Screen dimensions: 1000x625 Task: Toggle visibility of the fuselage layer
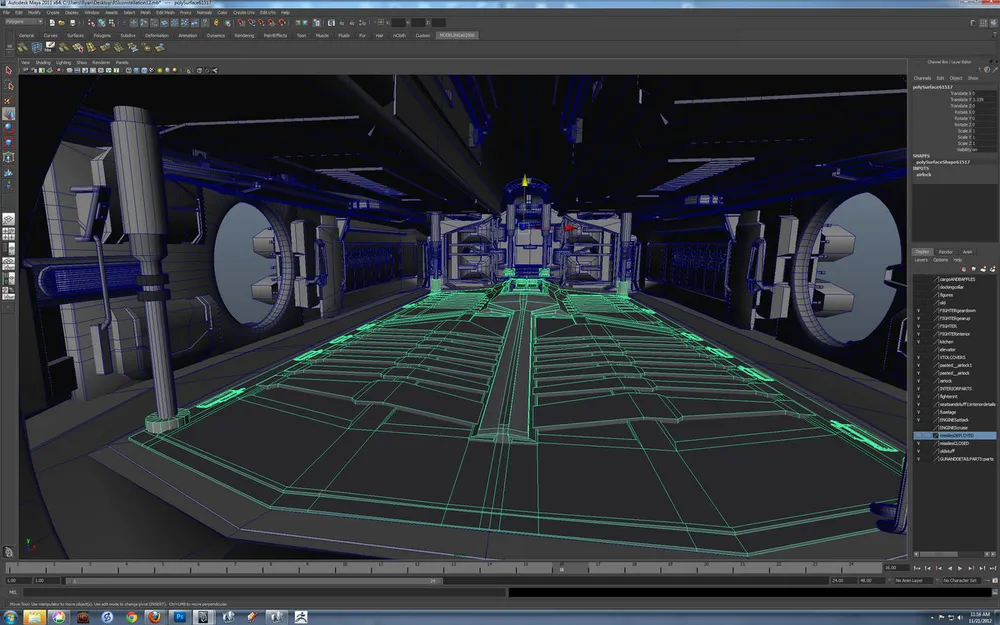918,412
